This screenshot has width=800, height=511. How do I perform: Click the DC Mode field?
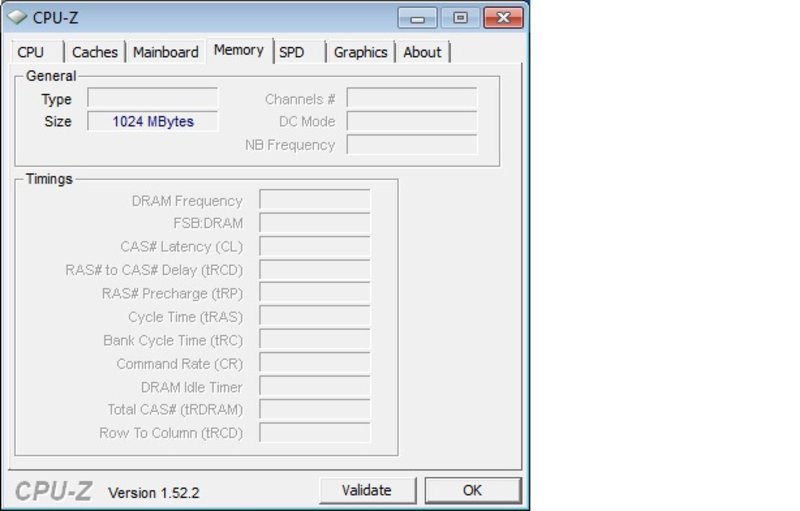(412, 121)
